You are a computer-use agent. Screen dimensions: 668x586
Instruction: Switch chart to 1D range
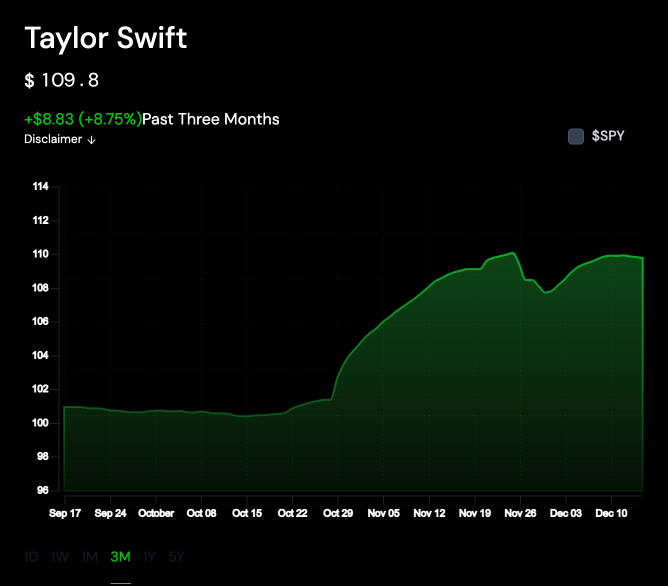[x=31, y=557]
